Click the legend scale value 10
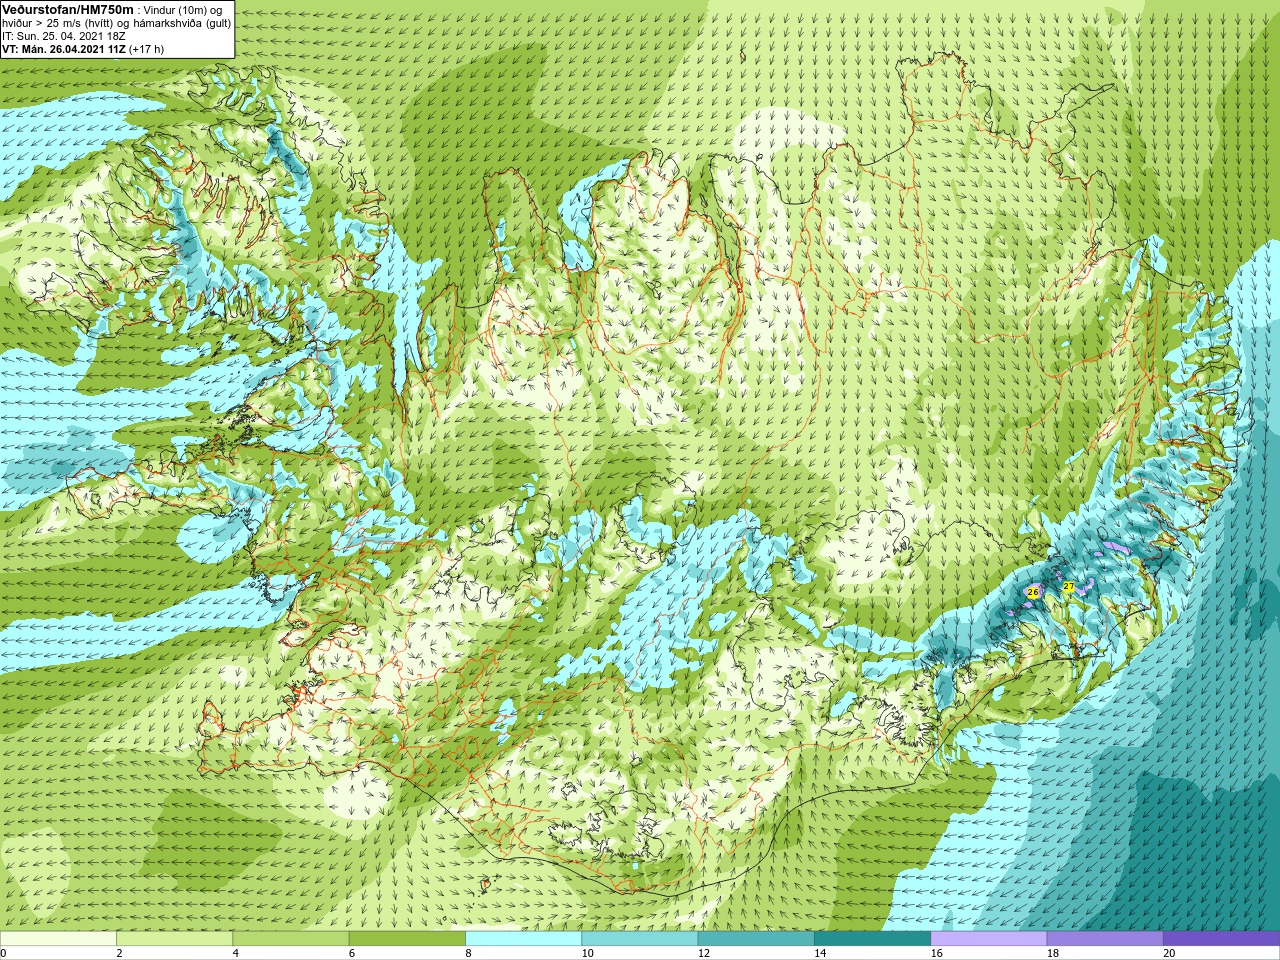The image size is (1280, 960). [587, 953]
